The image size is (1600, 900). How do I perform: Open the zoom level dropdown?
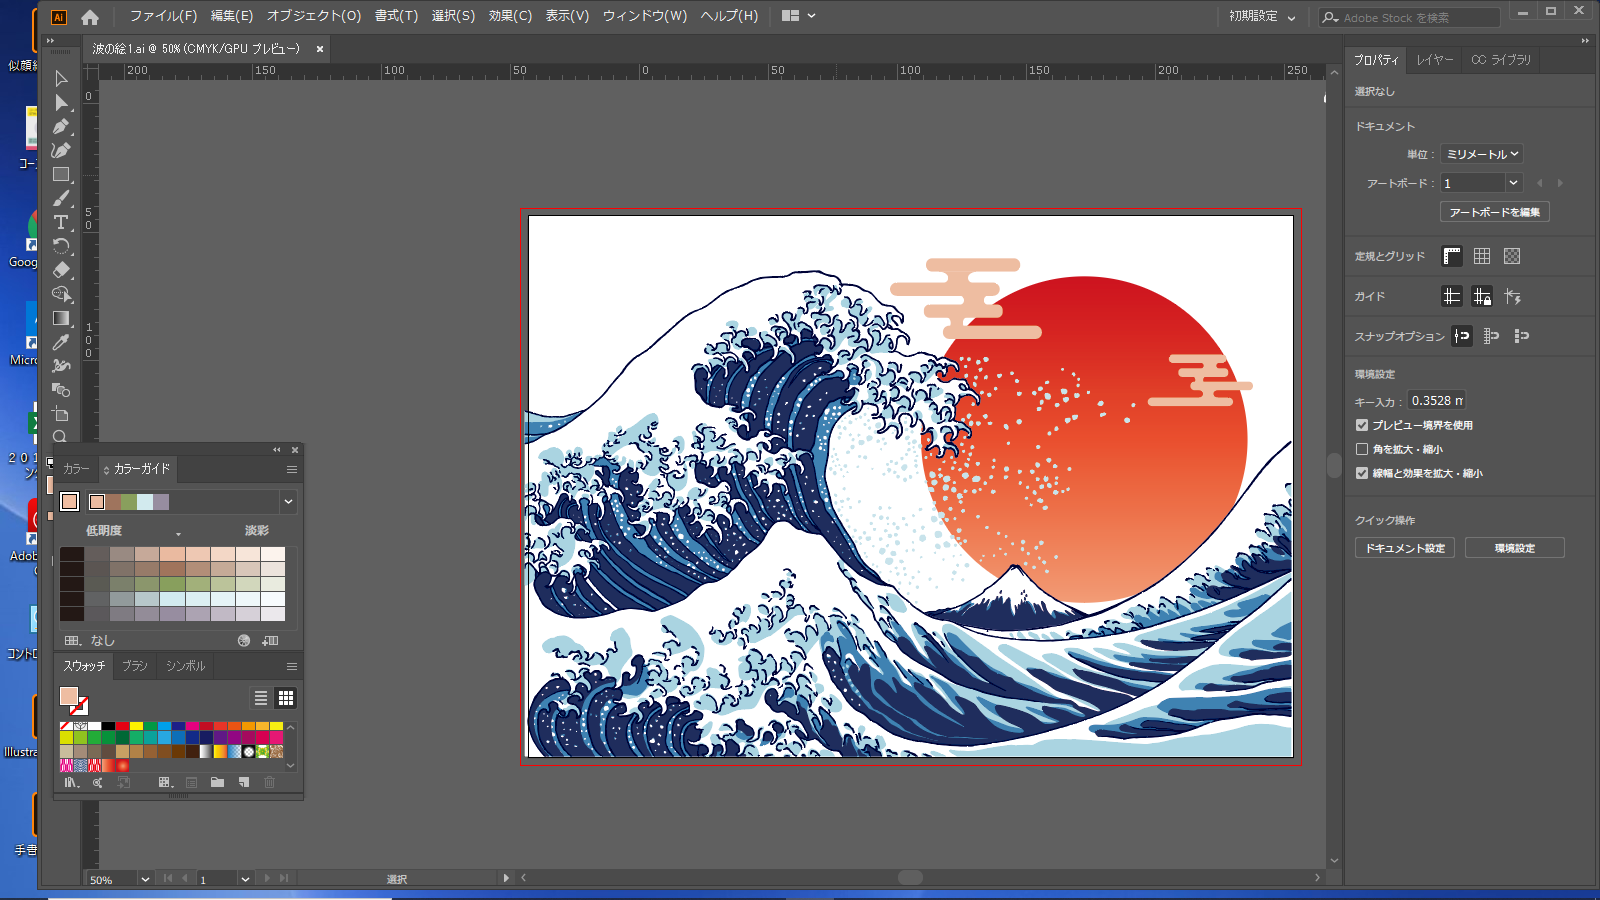(x=145, y=879)
